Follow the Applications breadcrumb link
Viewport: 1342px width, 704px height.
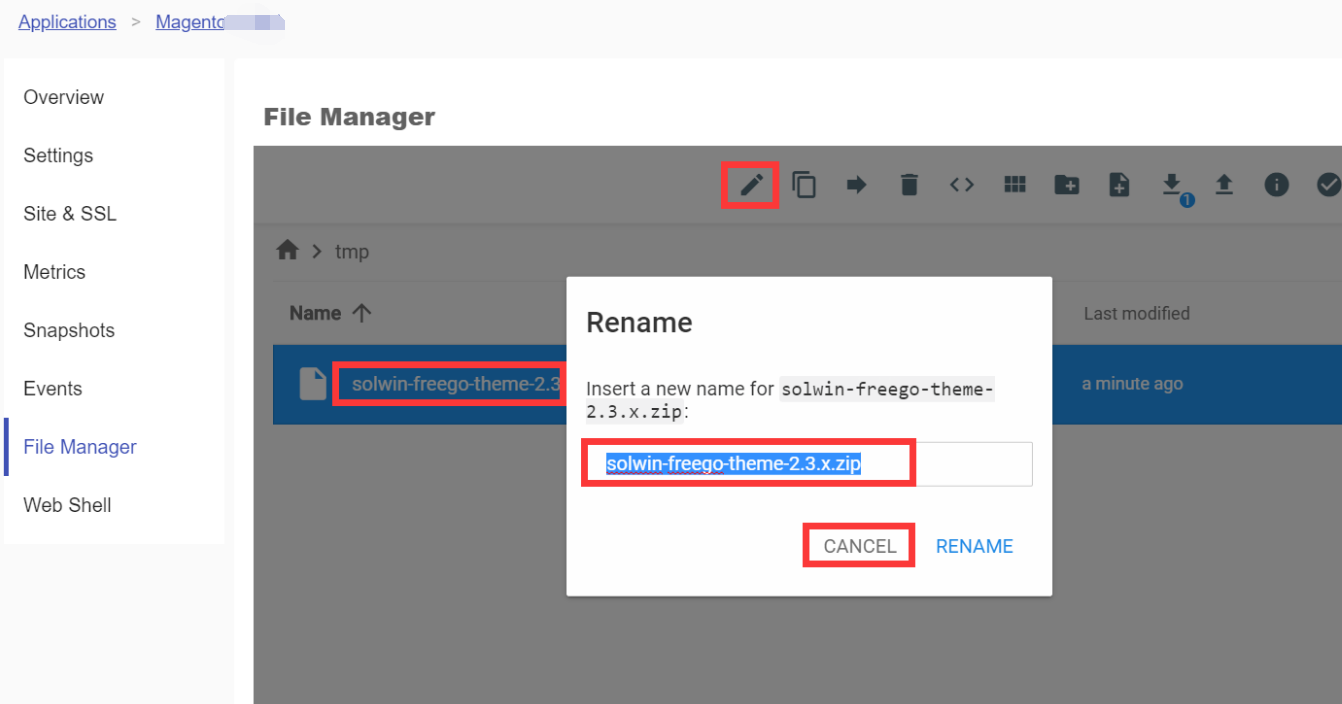67,22
